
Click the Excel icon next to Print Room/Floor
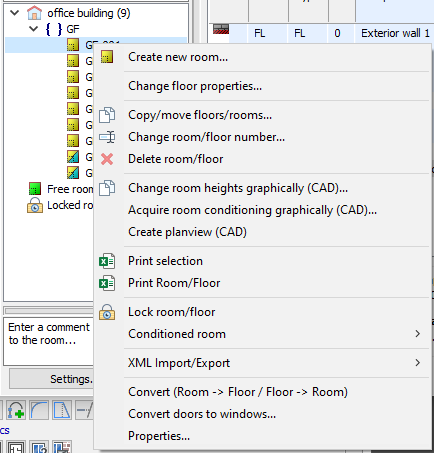point(107,283)
